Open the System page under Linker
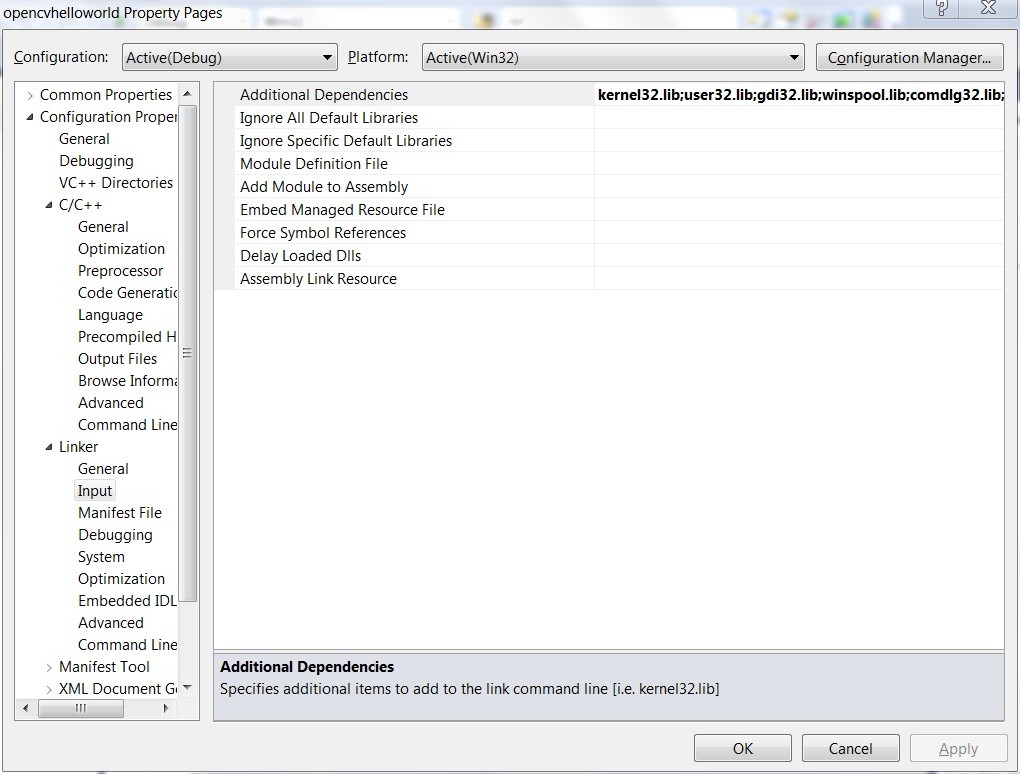 click(101, 556)
